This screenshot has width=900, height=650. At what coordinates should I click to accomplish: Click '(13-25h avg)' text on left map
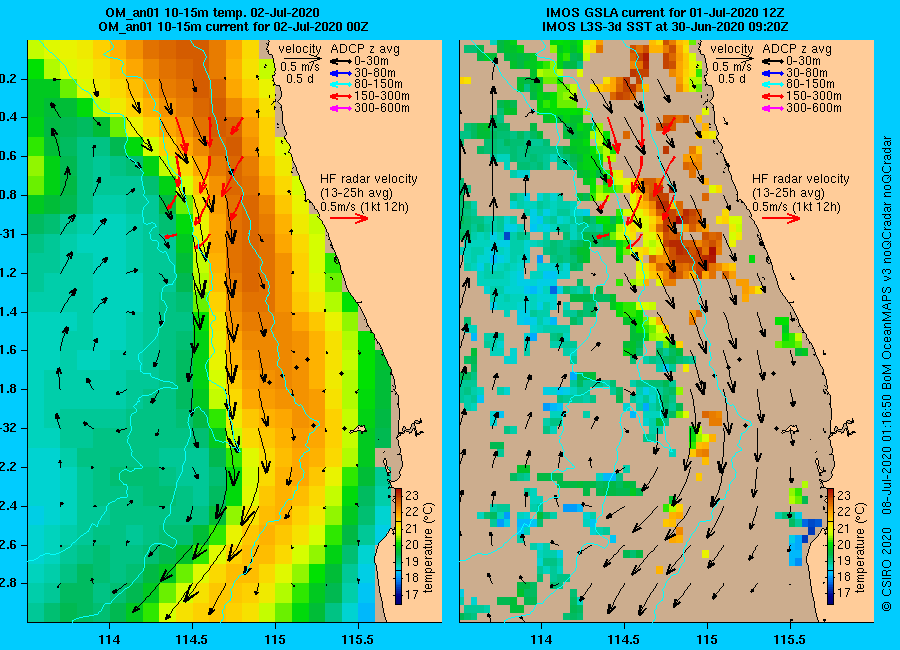356,192
